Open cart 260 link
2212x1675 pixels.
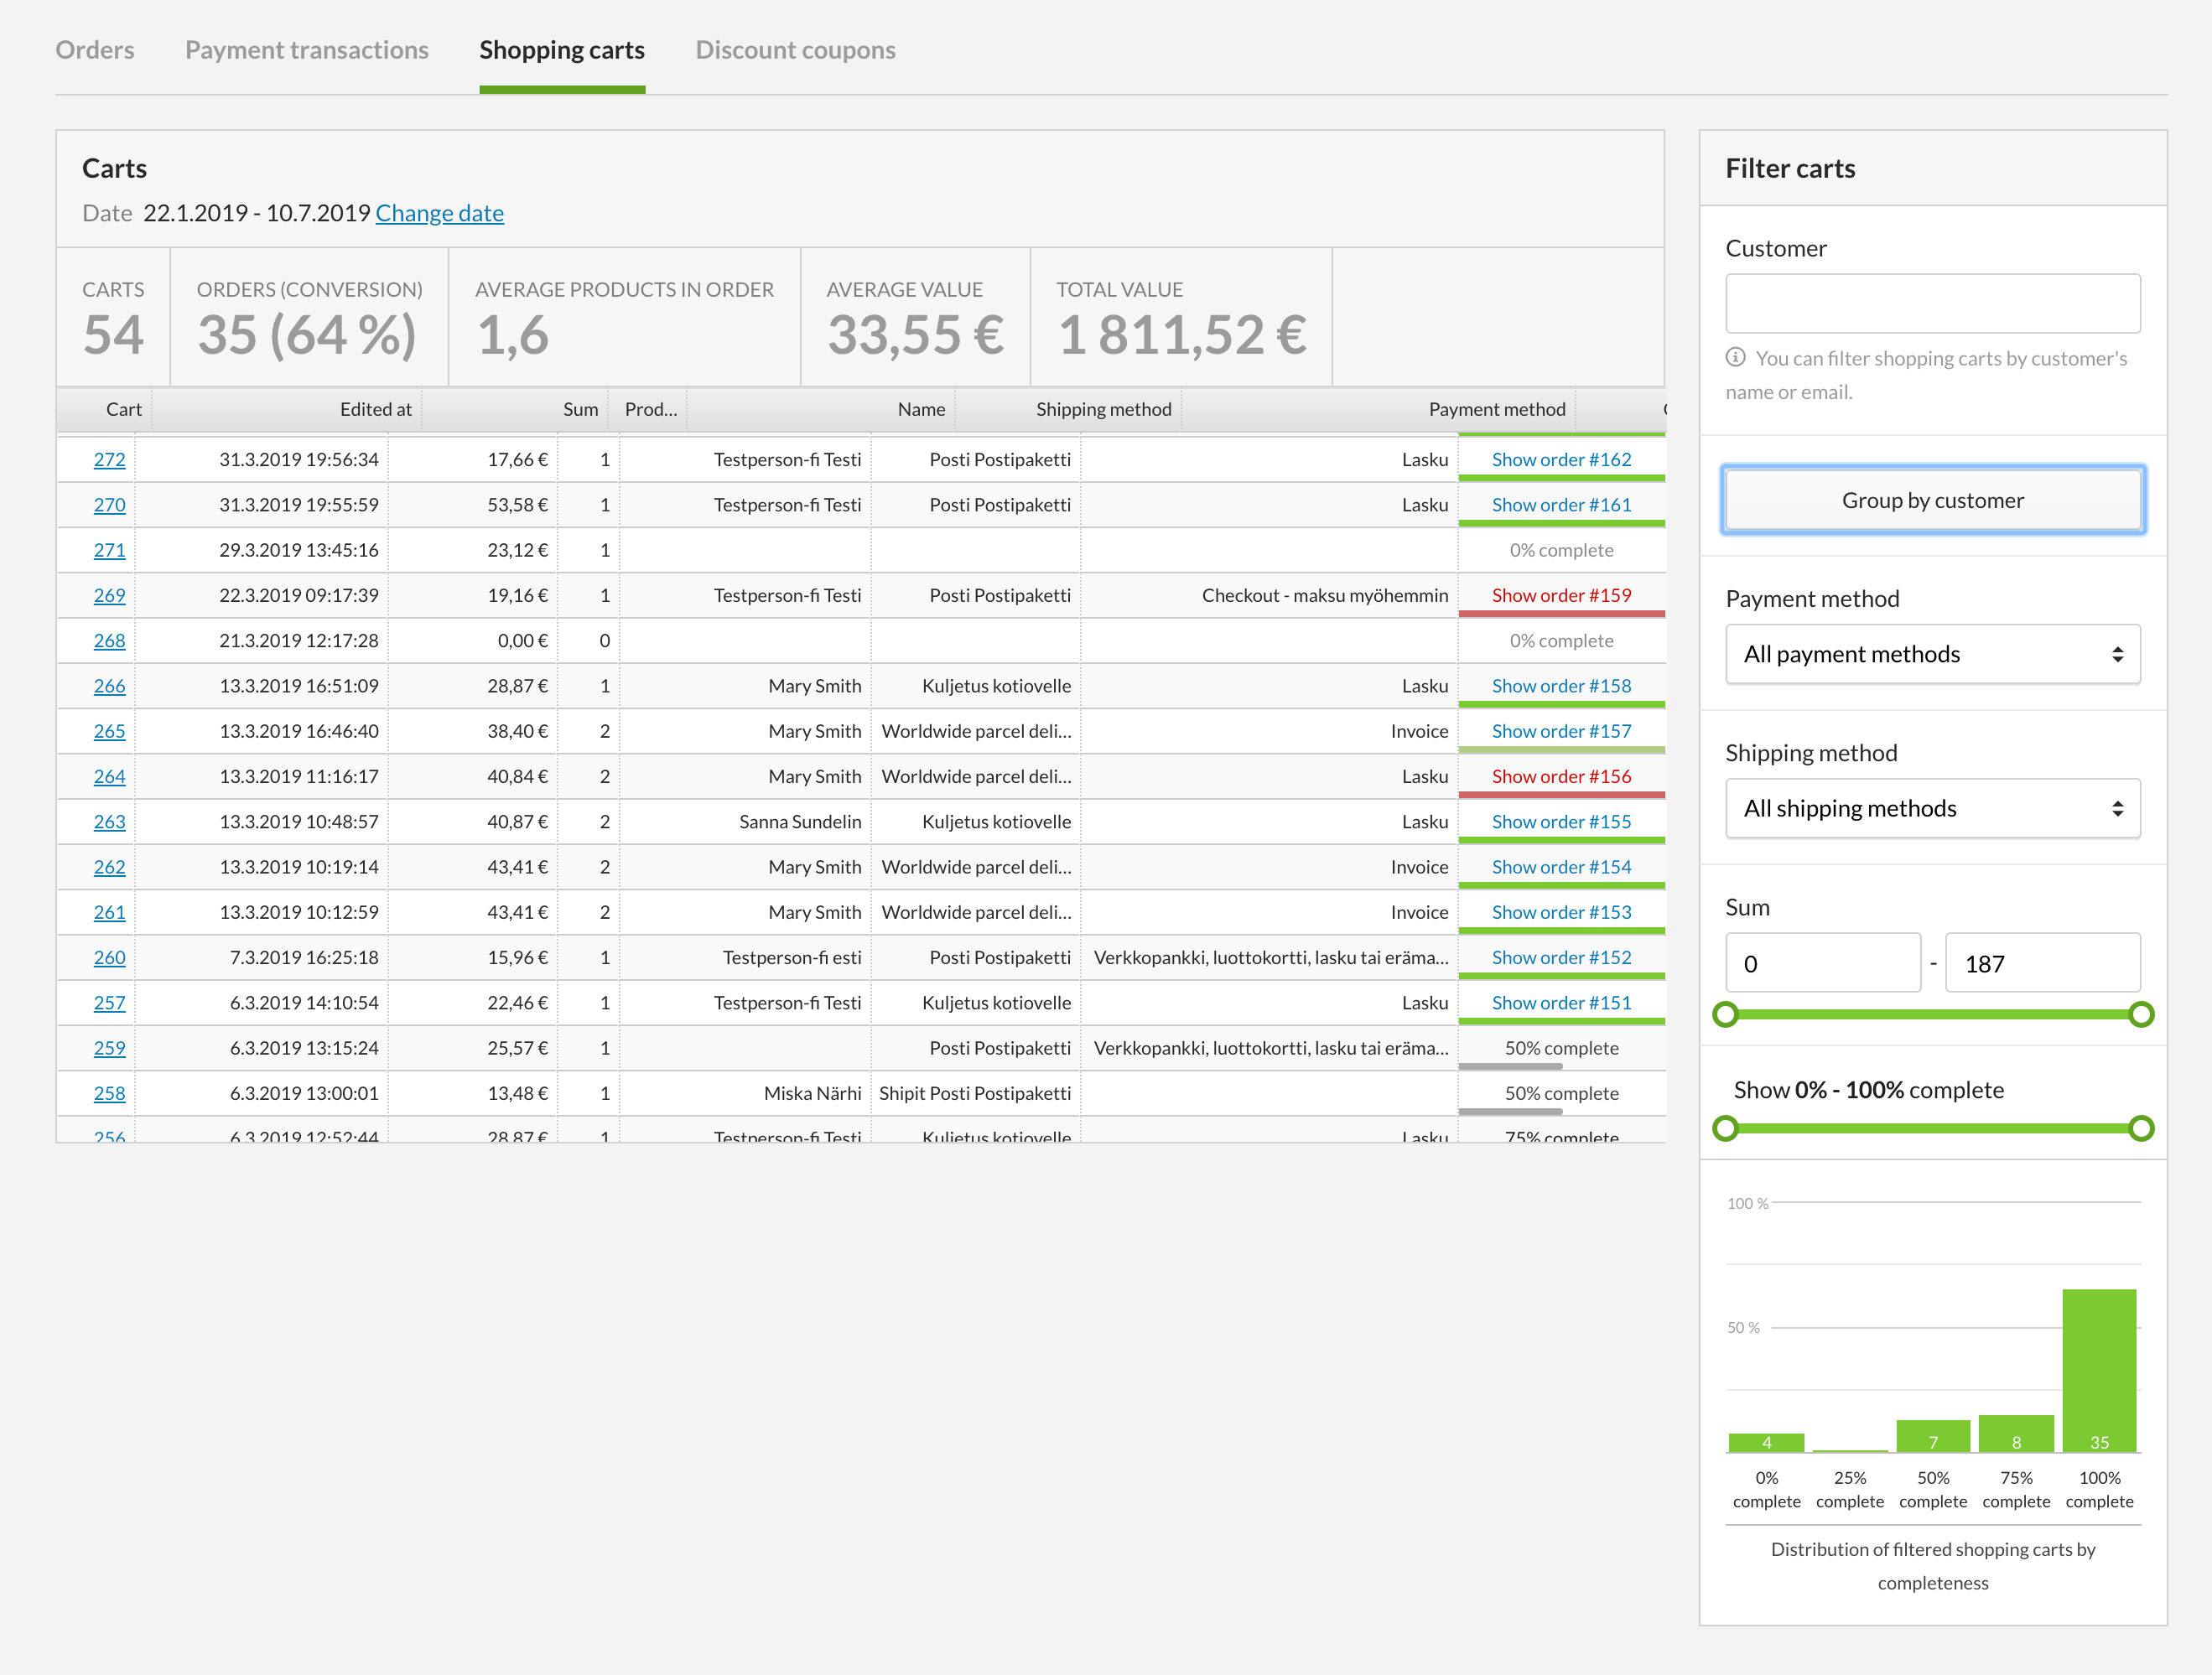click(110, 957)
